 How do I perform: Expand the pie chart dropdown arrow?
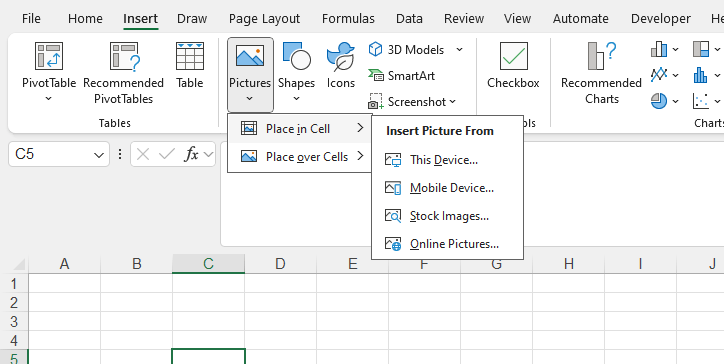point(676,101)
